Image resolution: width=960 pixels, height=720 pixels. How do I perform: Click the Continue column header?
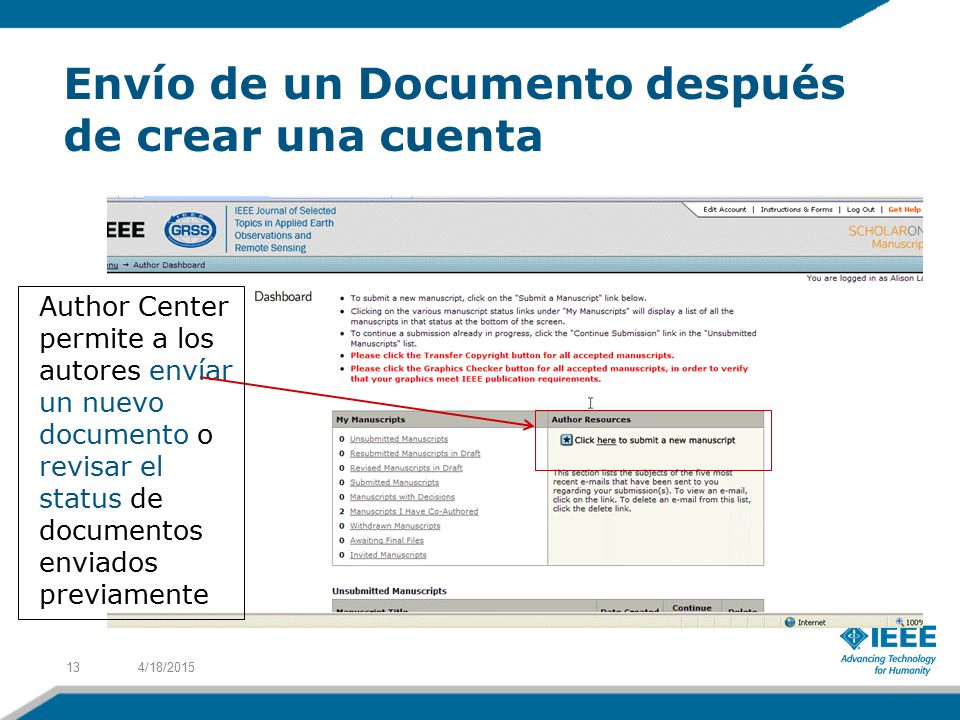692,607
